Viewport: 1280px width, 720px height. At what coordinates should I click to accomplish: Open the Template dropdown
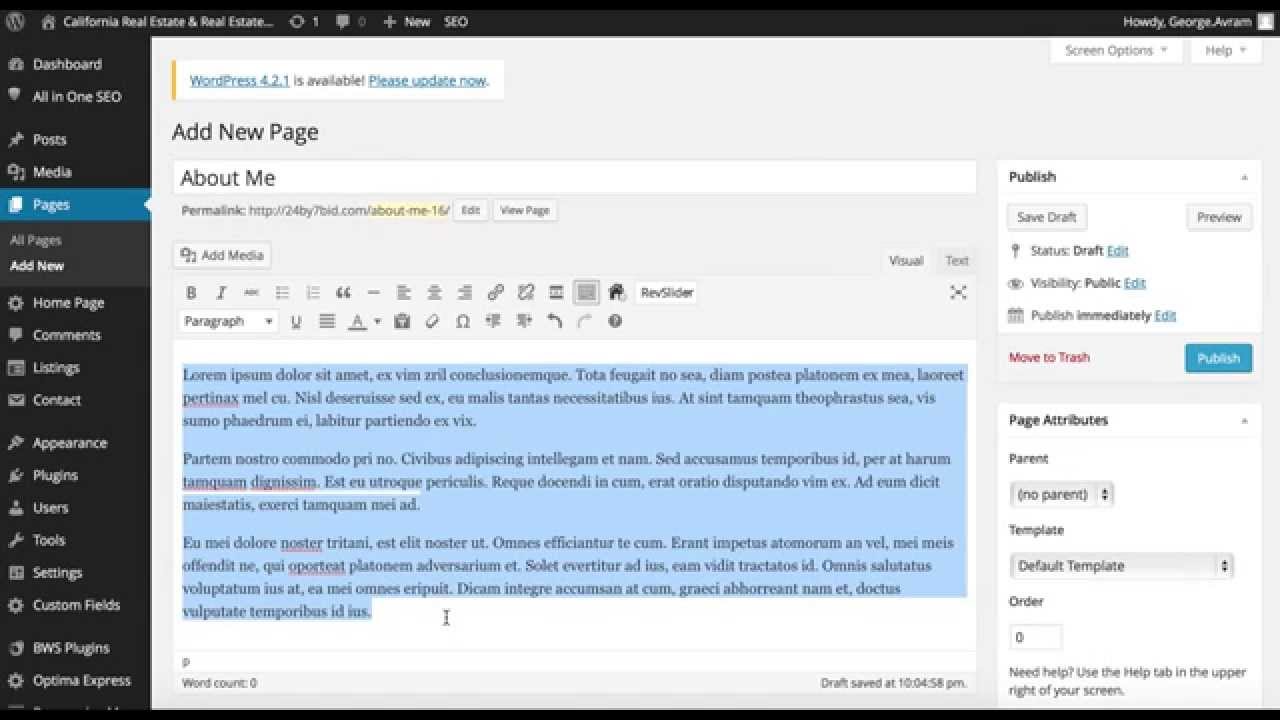pos(1122,566)
